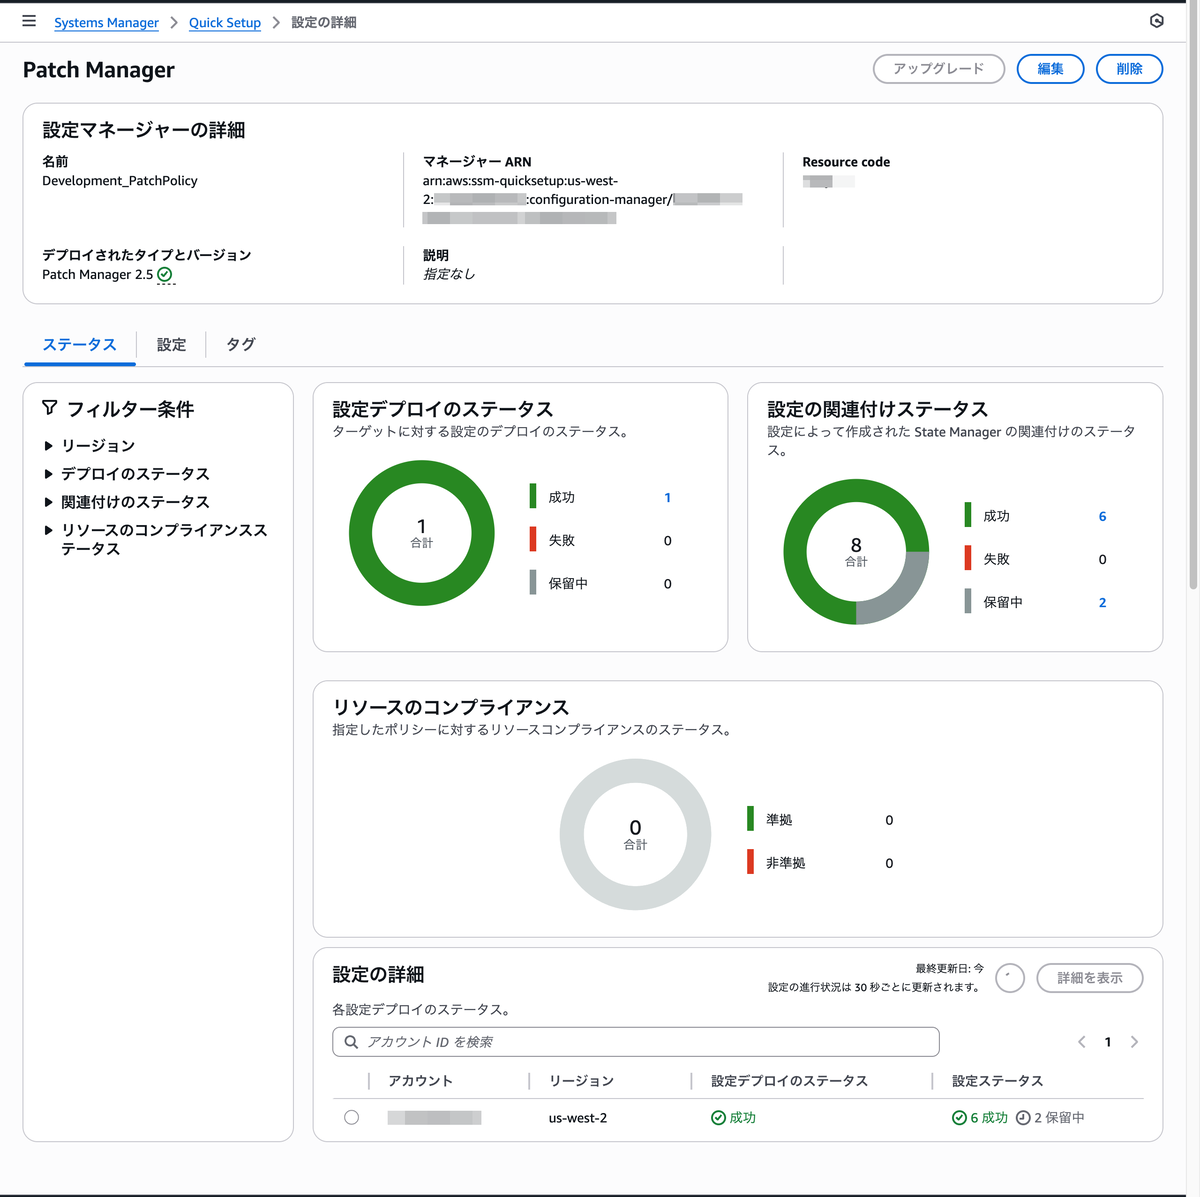Click red 失敗 swatch in association status legend
Image resolution: width=1200 pixels, height=1197 pixels.
click(x=968, y=558)
